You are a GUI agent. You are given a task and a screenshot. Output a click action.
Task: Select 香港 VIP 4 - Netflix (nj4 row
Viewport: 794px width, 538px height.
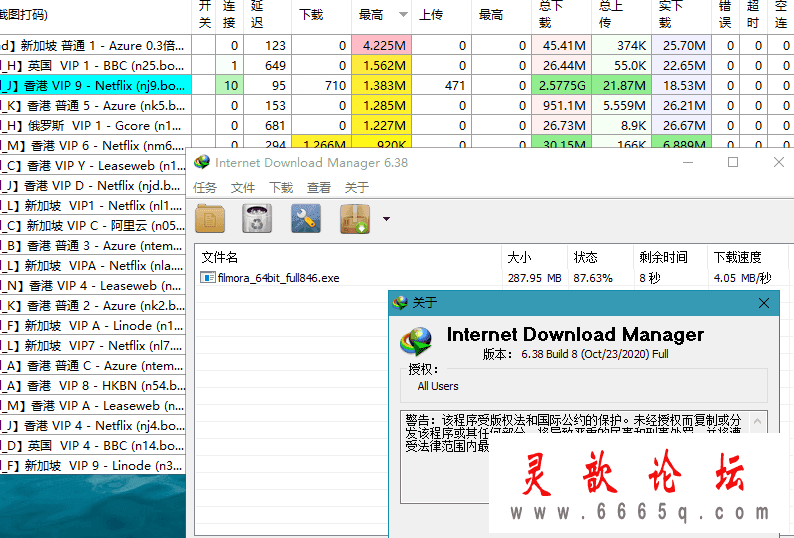[93, 426]
